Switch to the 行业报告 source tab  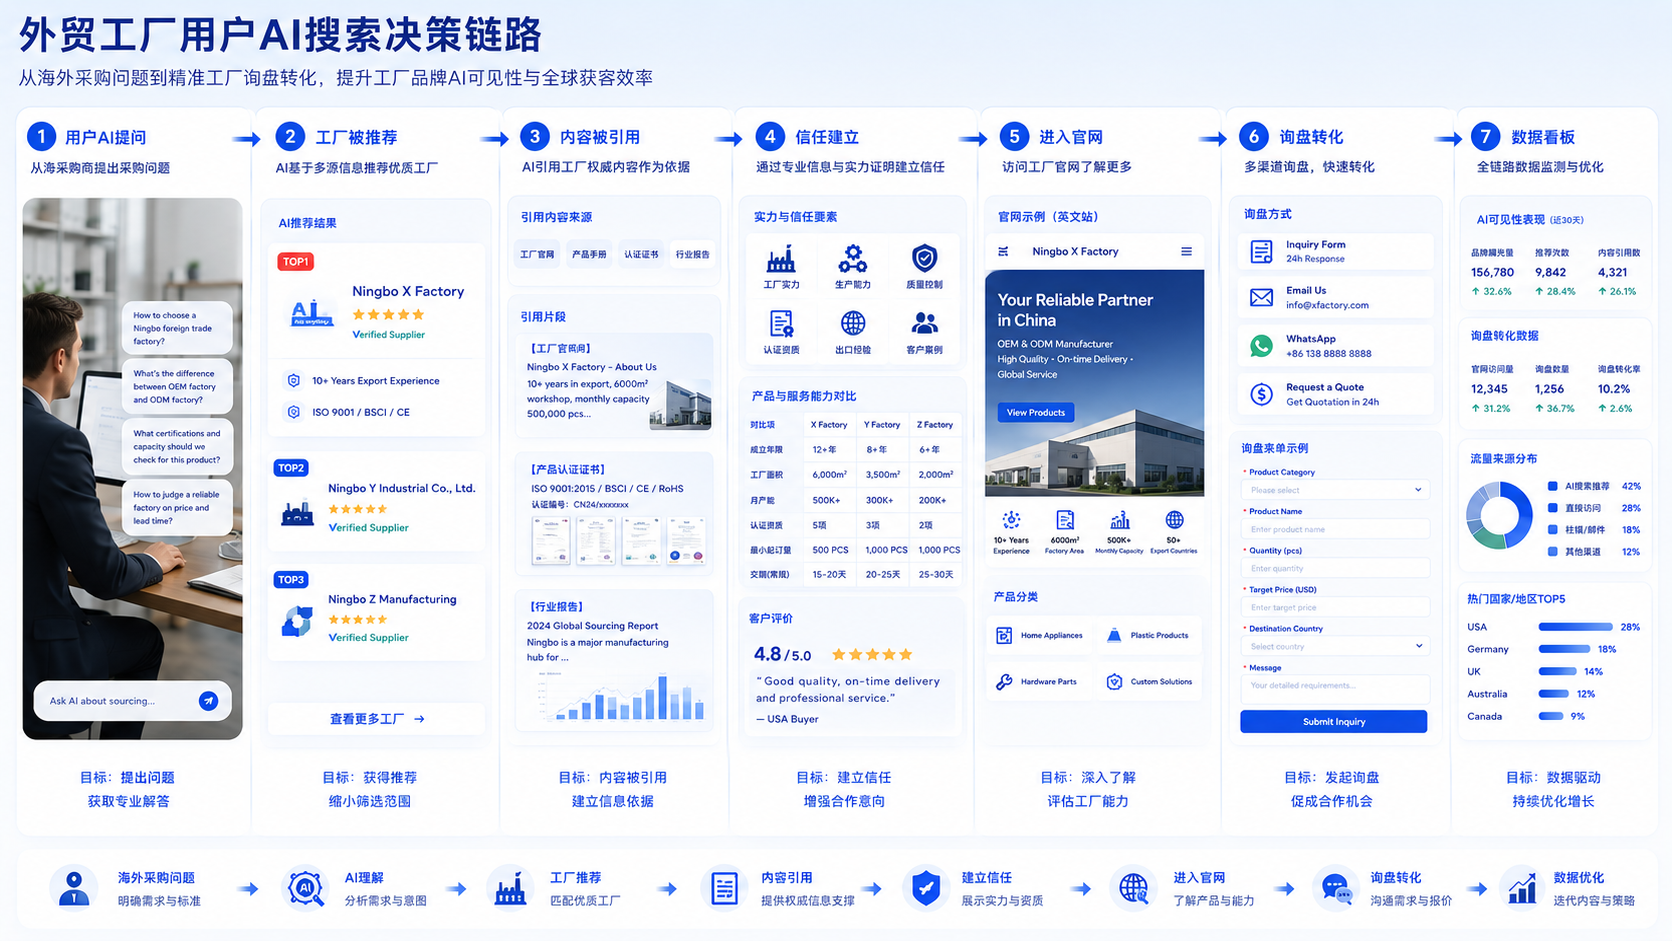pyautogui.click(x=692, y=255)
